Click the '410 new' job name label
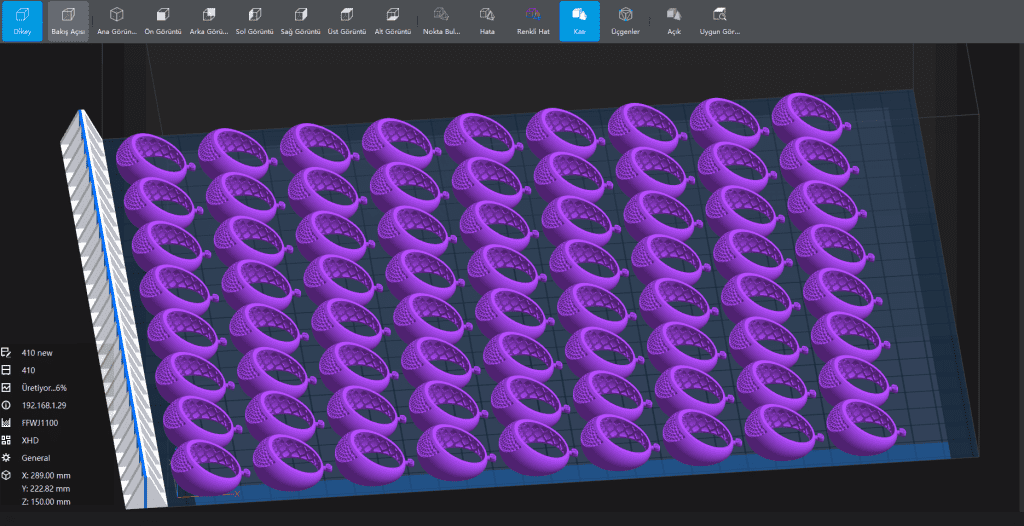 coord(36,352)
